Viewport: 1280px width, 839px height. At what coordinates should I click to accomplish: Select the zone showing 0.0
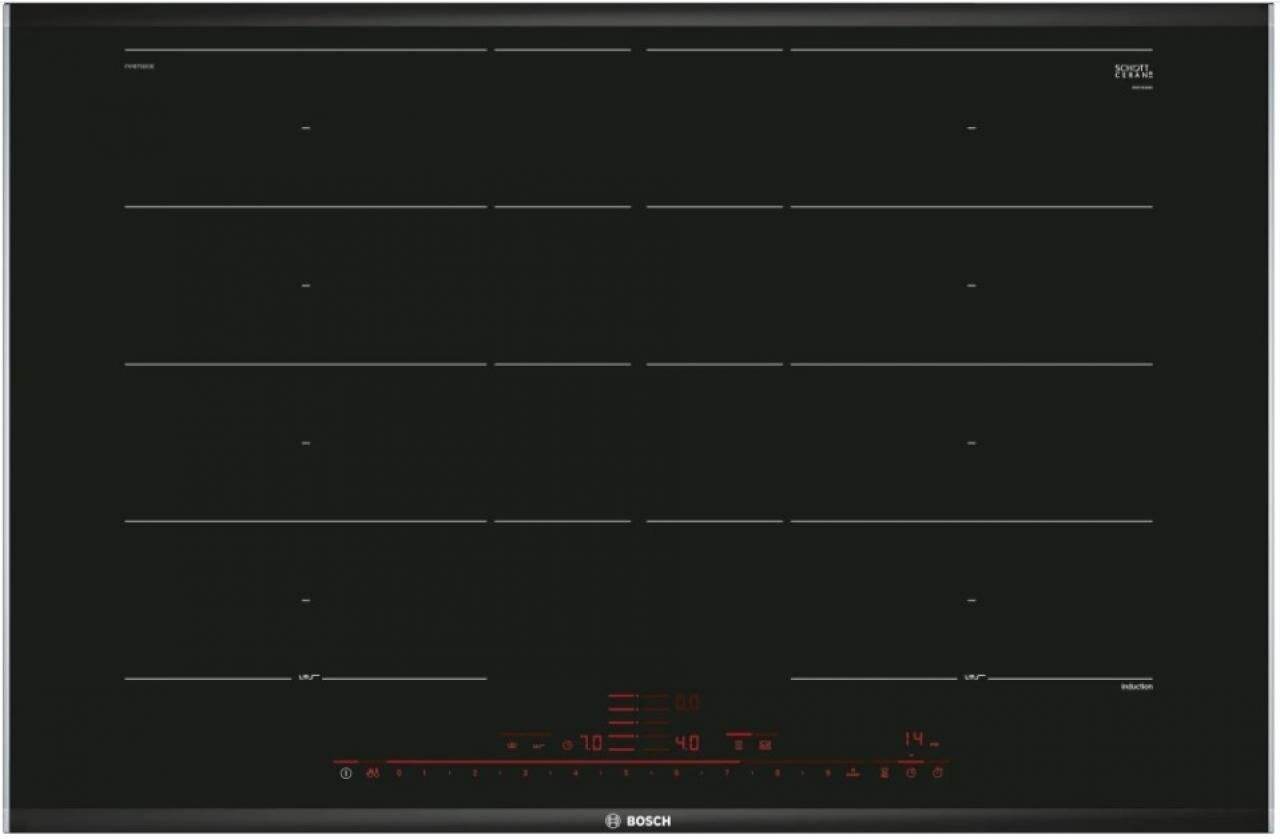pyautogui.click(x=687, y=702)
